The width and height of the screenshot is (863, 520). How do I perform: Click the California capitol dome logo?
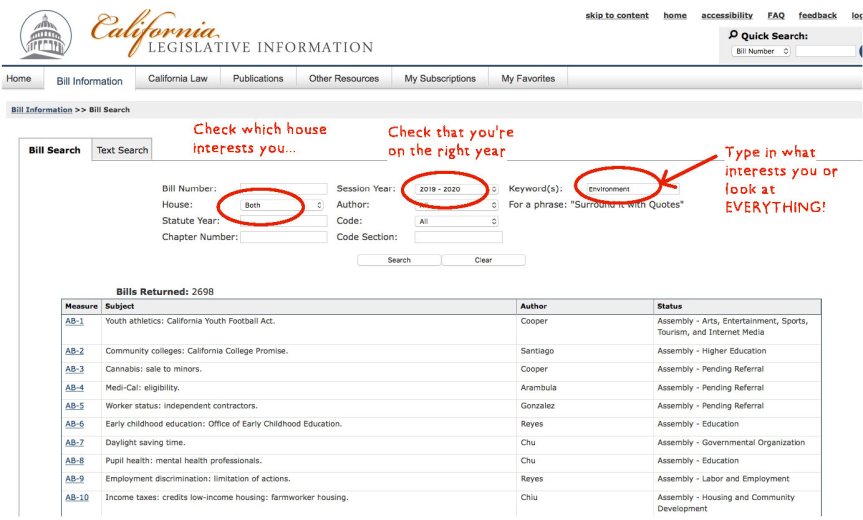45,35
